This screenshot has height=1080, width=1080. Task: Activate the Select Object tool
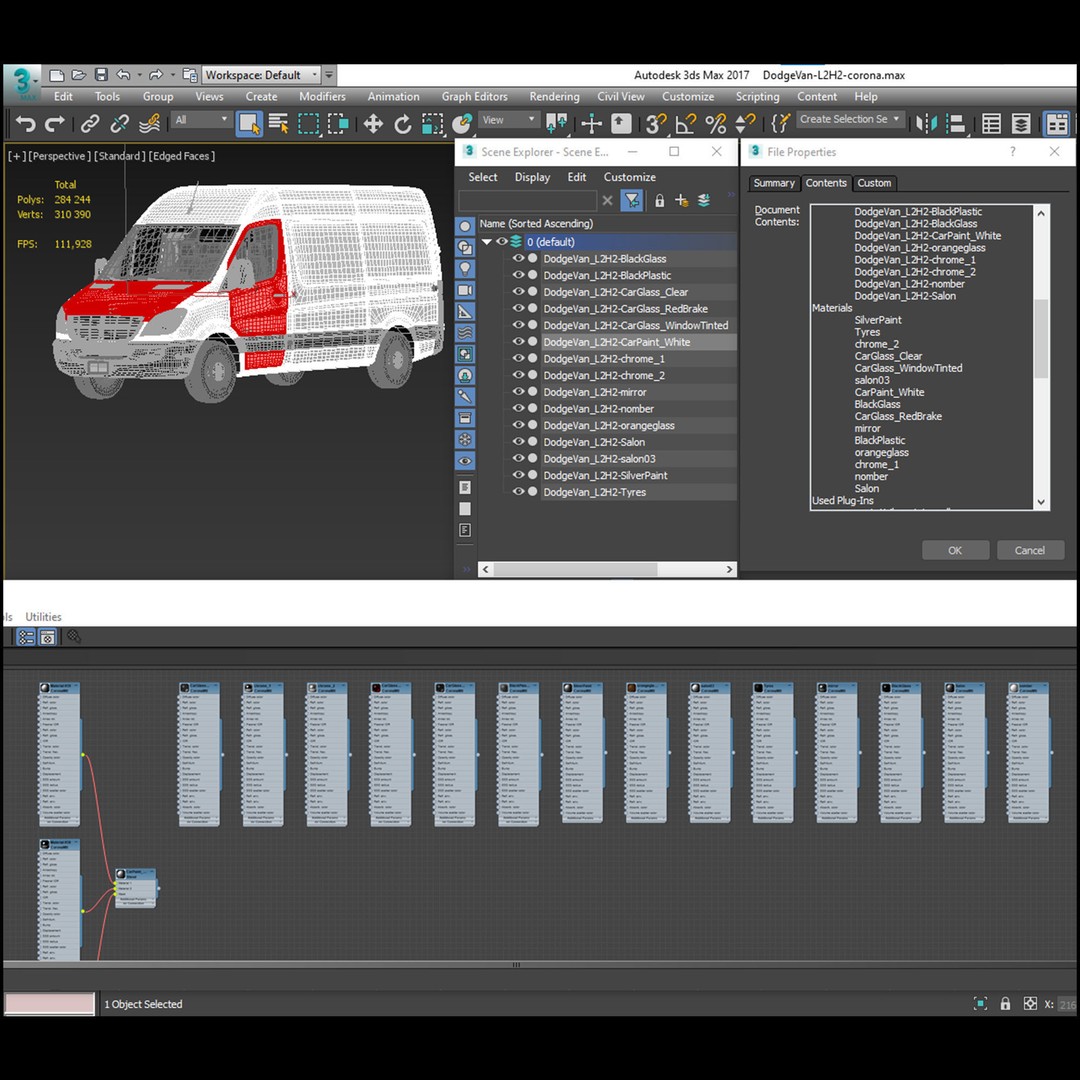click(249, 124)
